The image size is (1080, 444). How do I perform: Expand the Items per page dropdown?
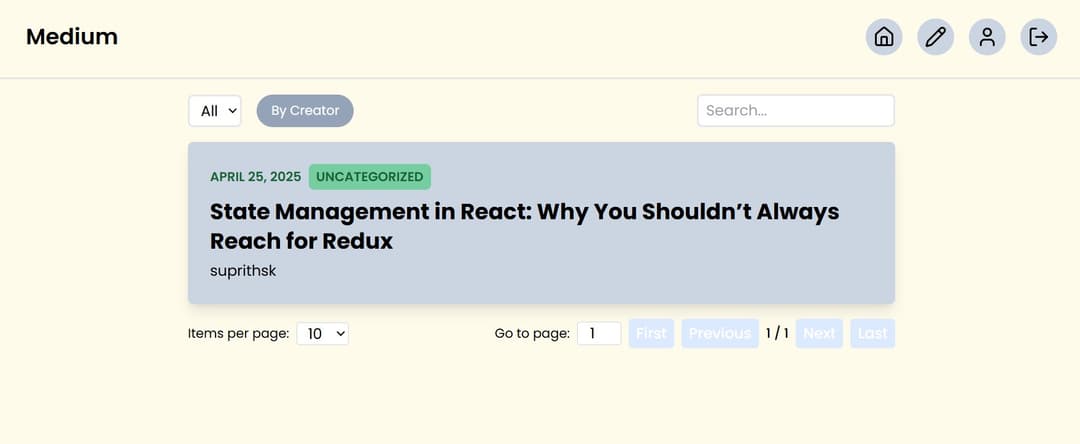pos(322,334)
